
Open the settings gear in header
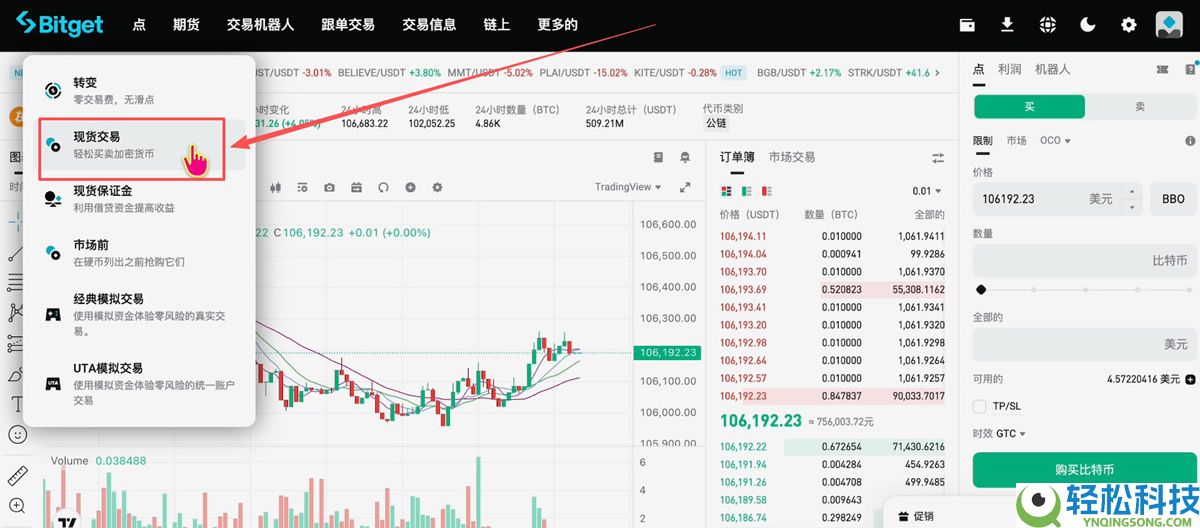pos(1129,25)
